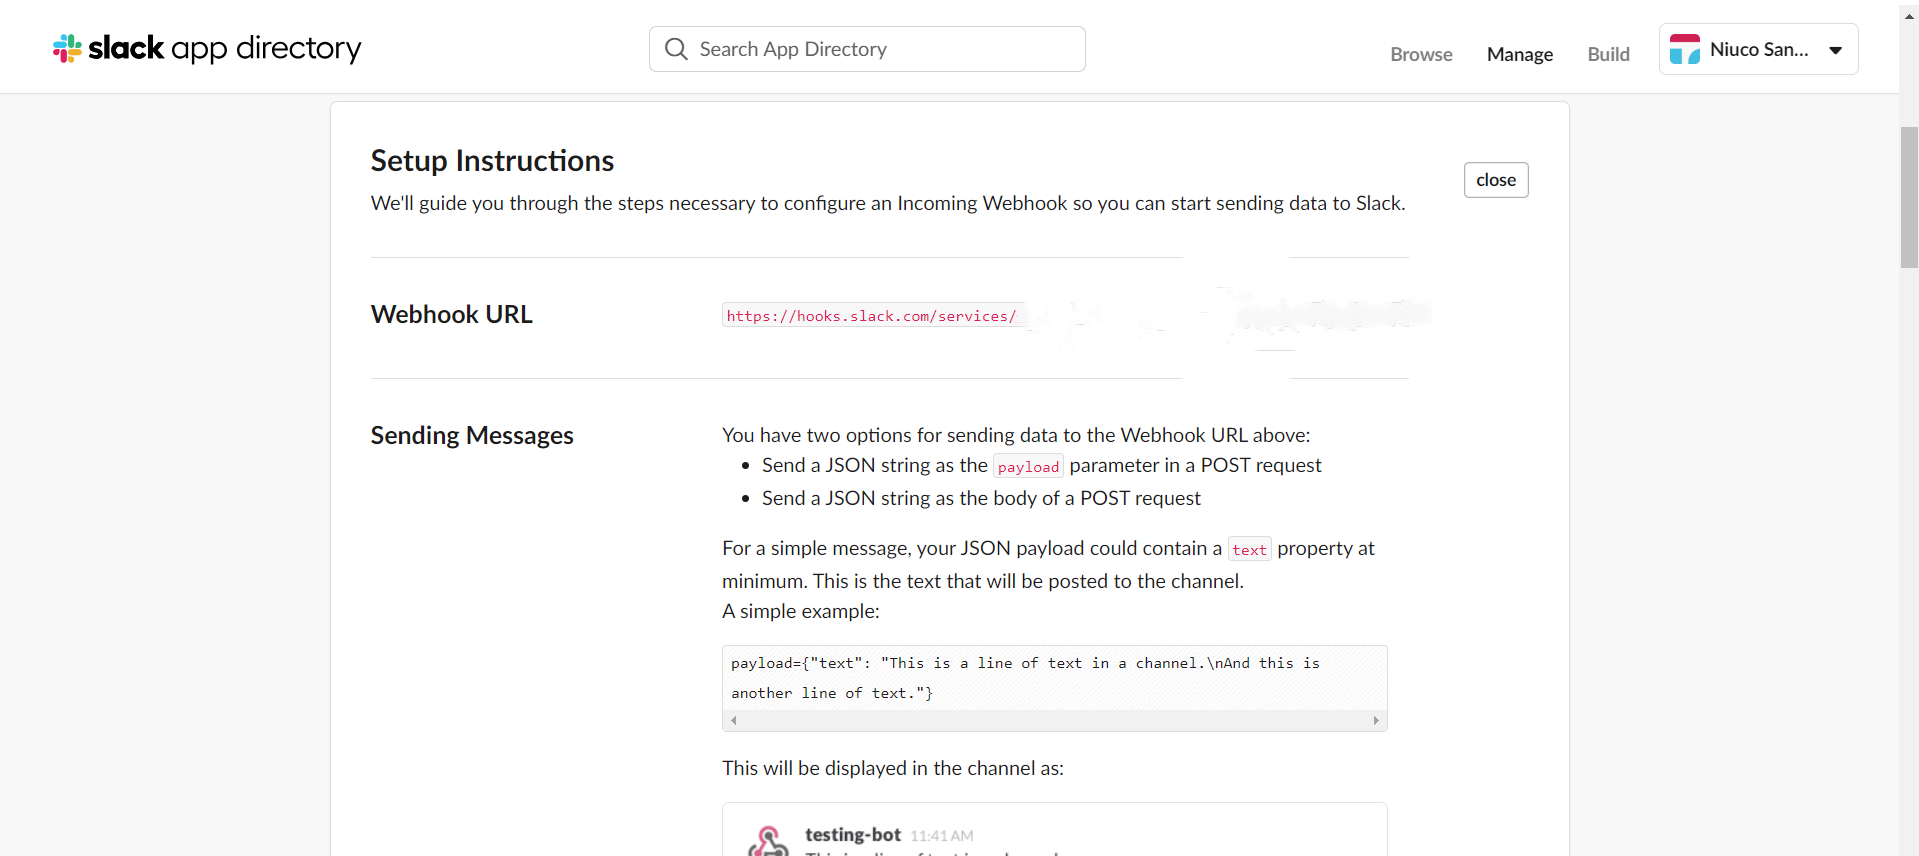This screenshot has width=1919, height=856.
Task: Click the Slack logo icon
Action: point(67,48)
